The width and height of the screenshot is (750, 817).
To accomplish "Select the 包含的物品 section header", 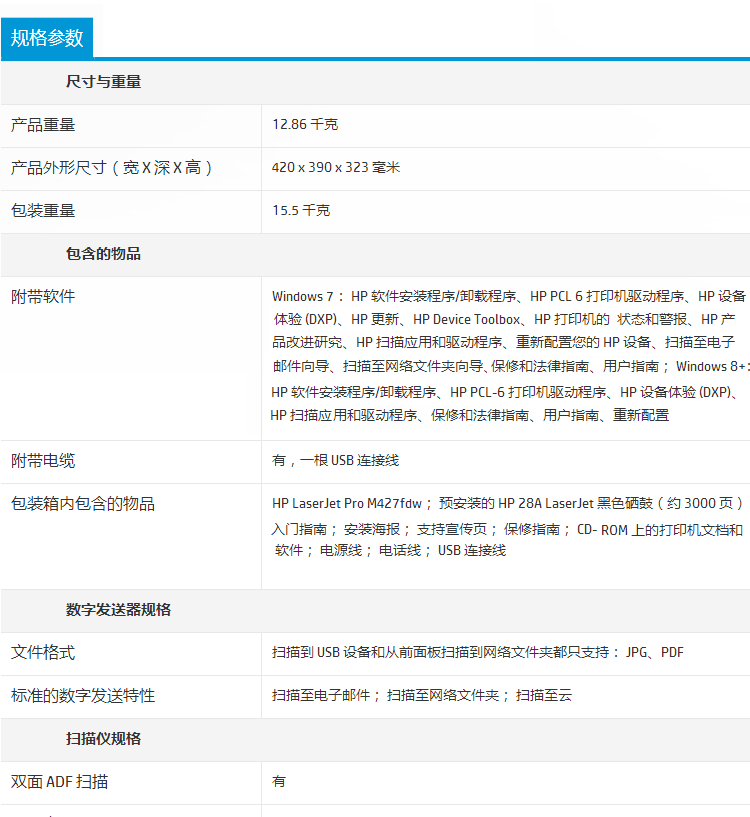I will pyautogui.click(x=103, y=254).
